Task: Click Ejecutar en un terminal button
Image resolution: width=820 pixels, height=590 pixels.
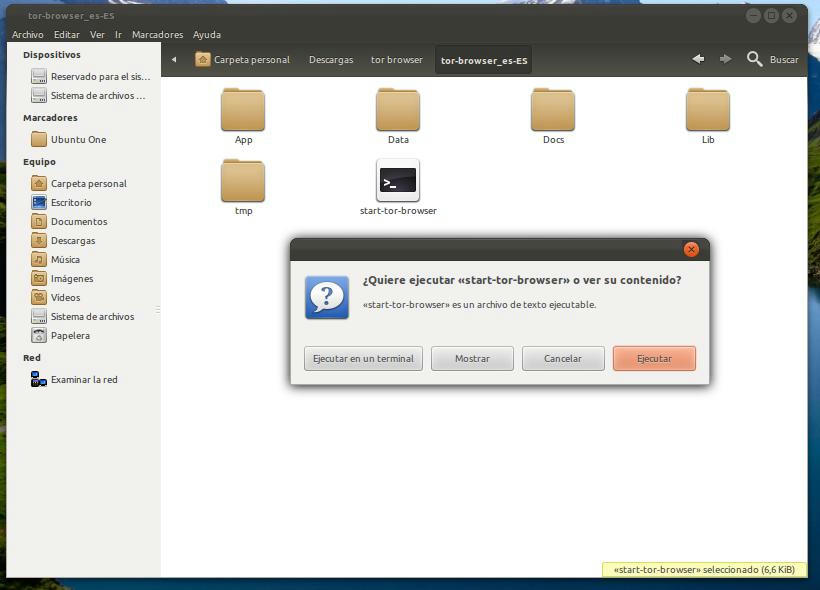Action: 363,358
